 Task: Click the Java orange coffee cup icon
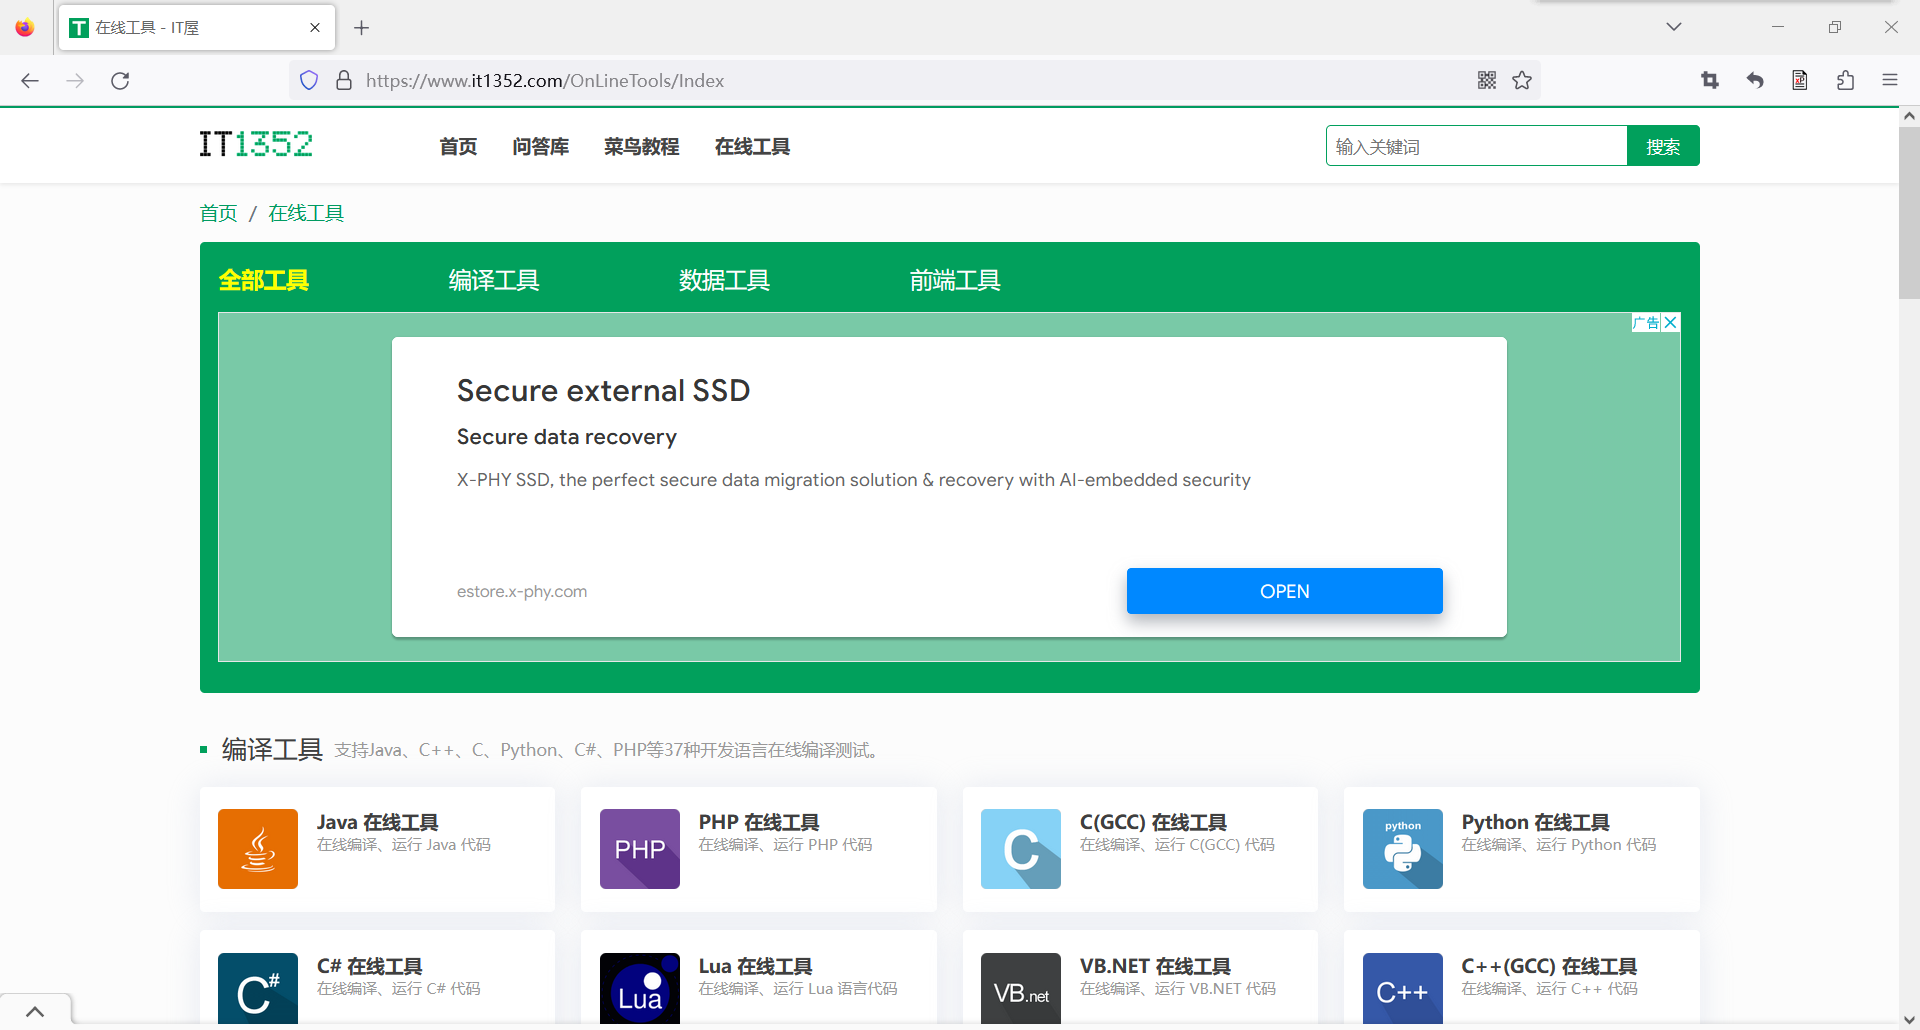tap(258, 849)
